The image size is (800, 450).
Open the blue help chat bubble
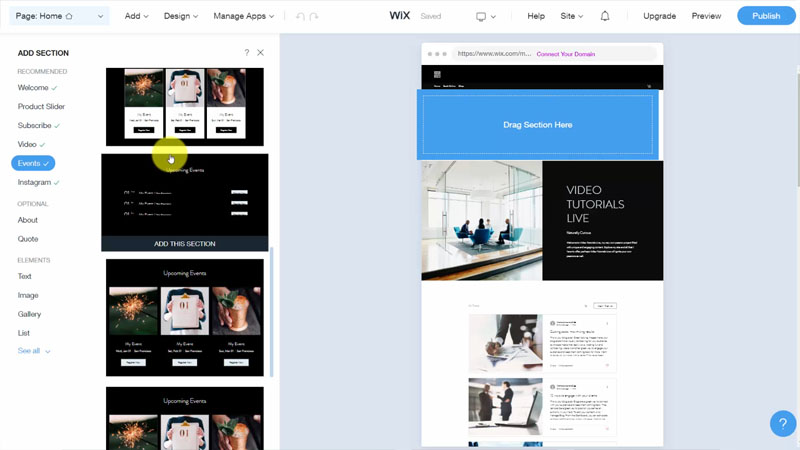tap(783, 423)
